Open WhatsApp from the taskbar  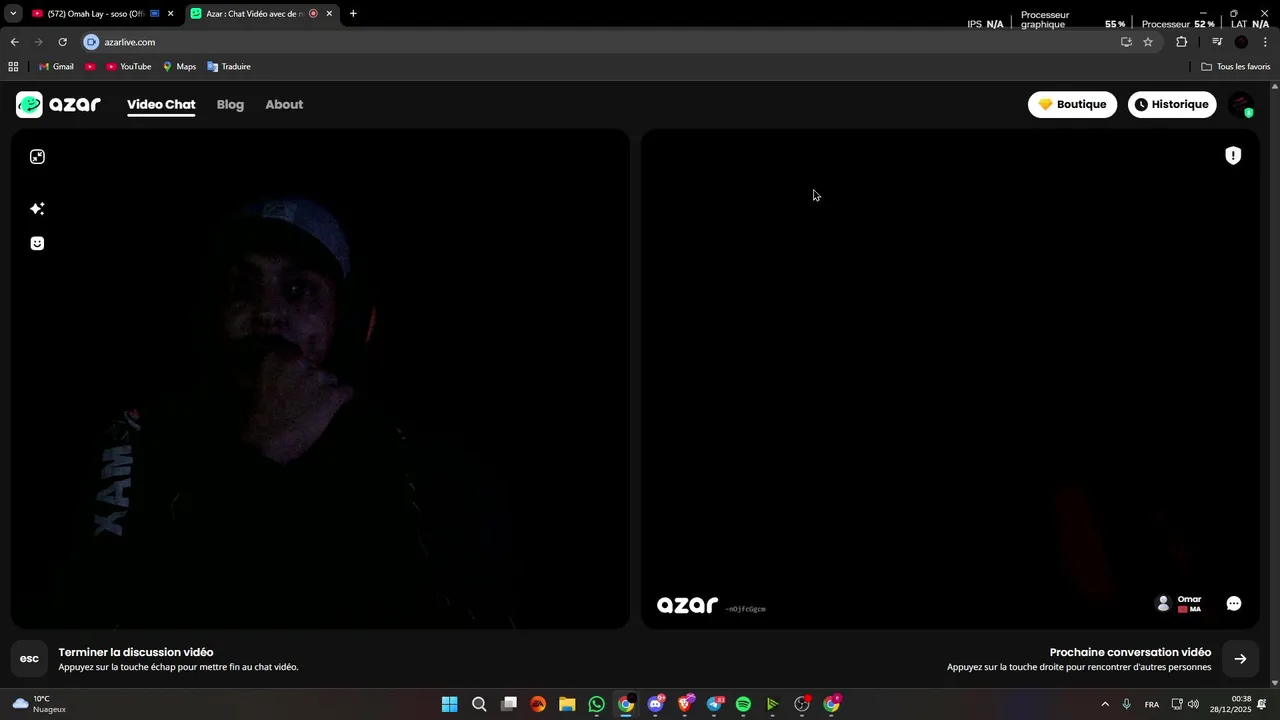[x=597, y=704]
